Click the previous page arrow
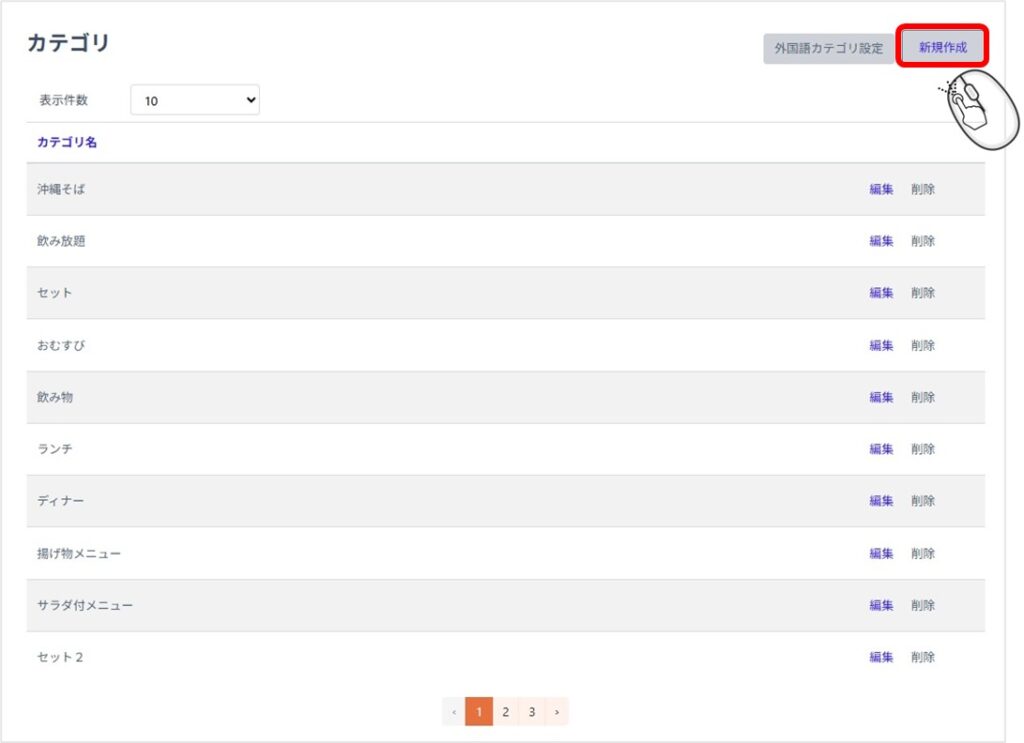The width and height of the screenshot is (1024, 743). click(x=454, y=712)
